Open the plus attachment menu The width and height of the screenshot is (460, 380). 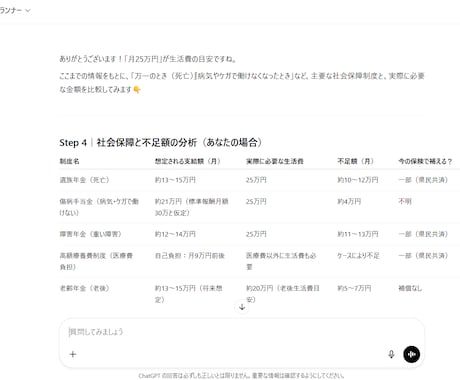click(73, 354)
